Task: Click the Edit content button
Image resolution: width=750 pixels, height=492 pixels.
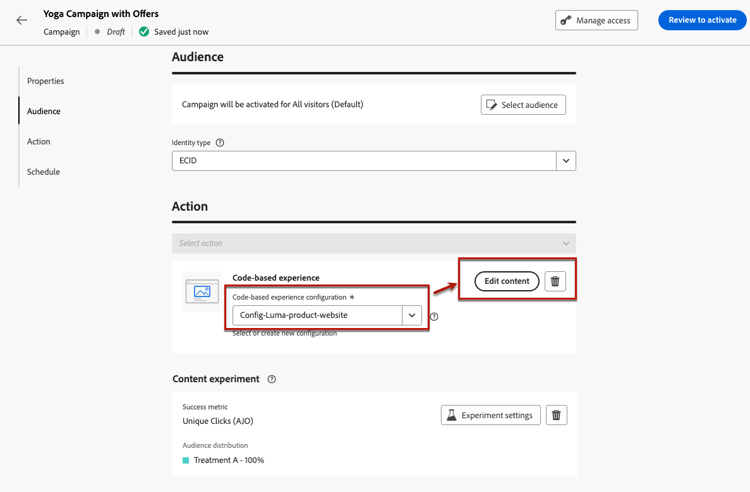Action: click(507, 281)
